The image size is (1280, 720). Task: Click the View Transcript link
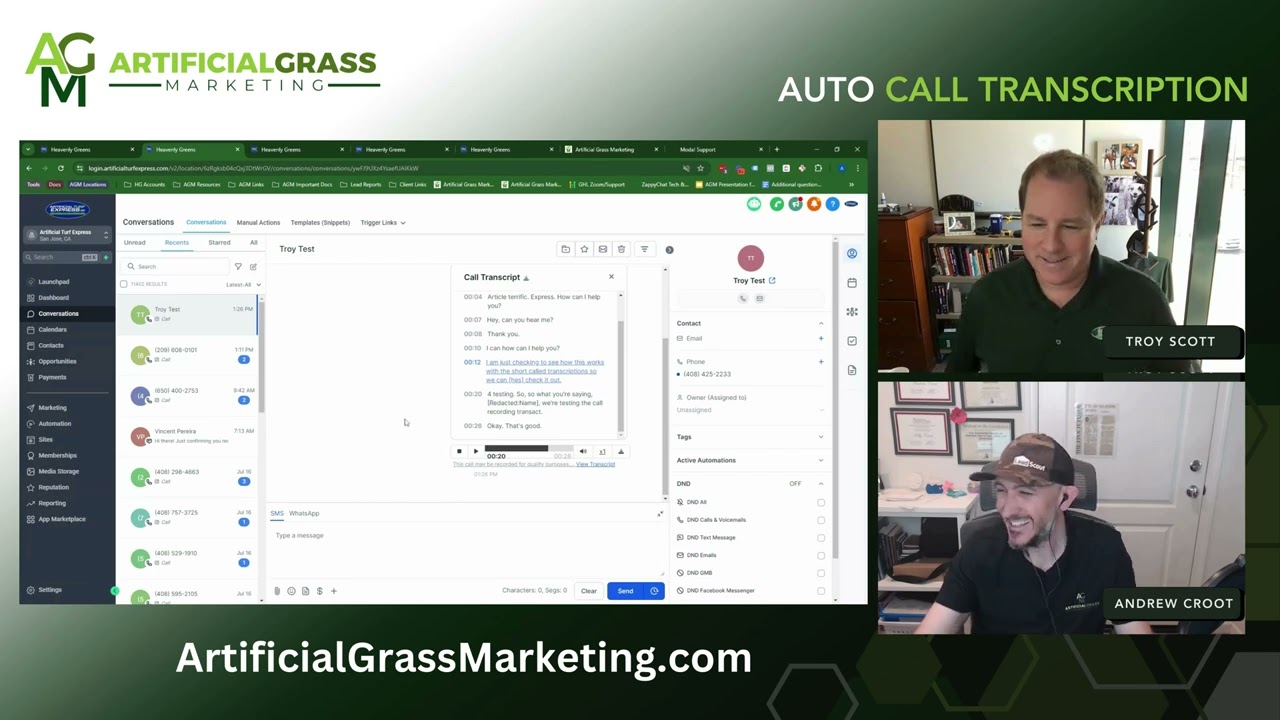pos(595,464)
